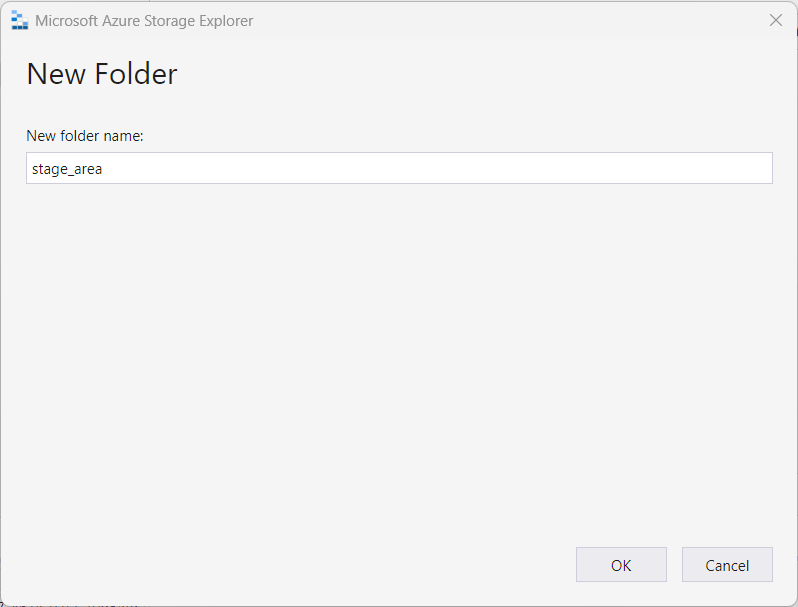Click the X icon in the title bar

pos(775,20)
